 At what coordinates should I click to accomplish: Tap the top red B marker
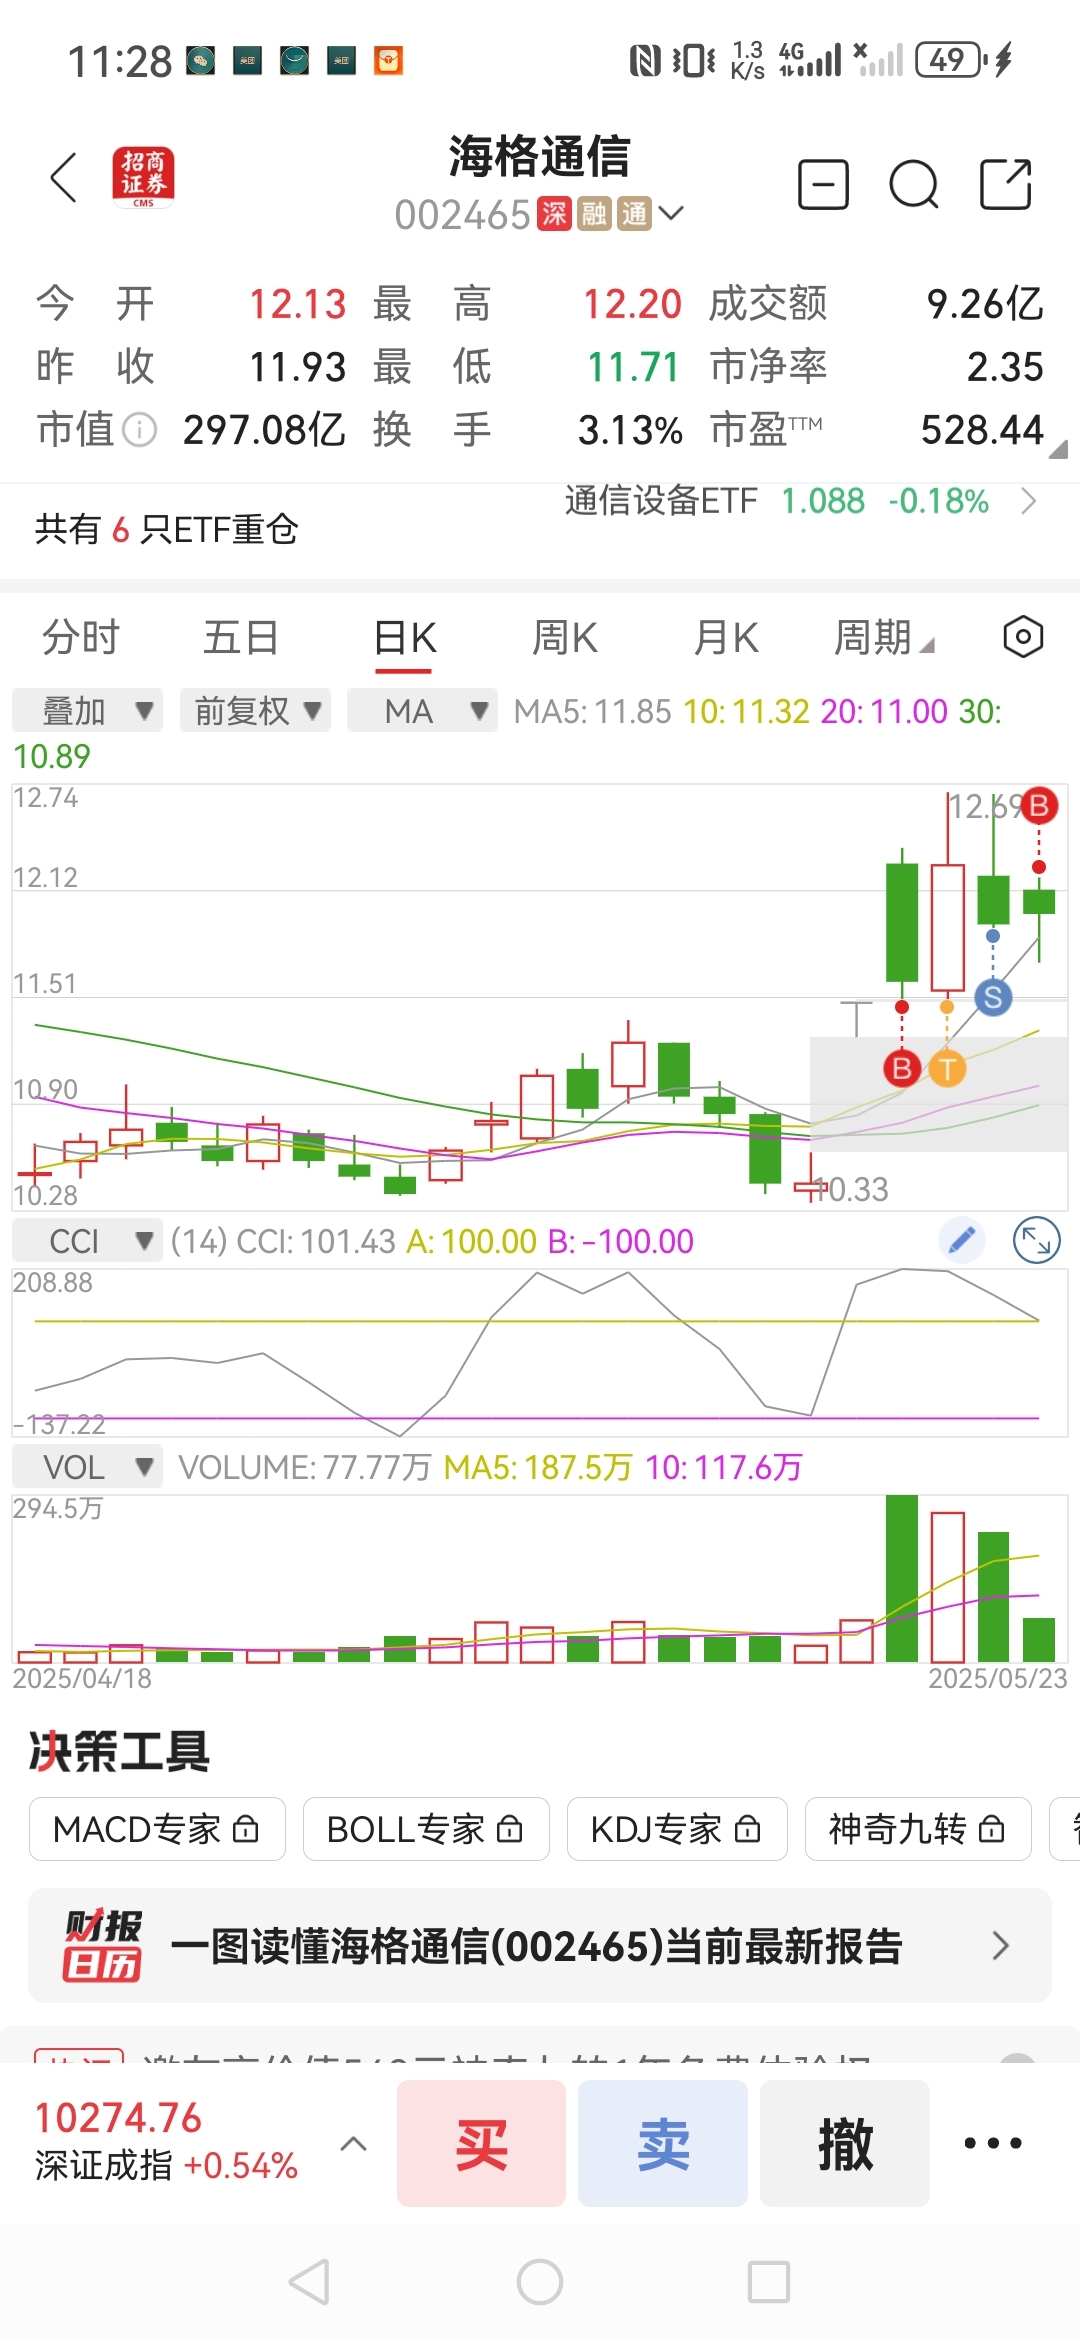[1039, 805]
